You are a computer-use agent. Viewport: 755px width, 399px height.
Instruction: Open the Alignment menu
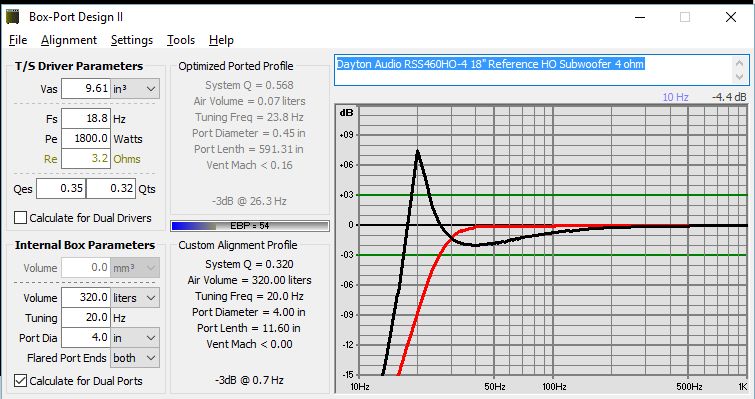point(69,40)
